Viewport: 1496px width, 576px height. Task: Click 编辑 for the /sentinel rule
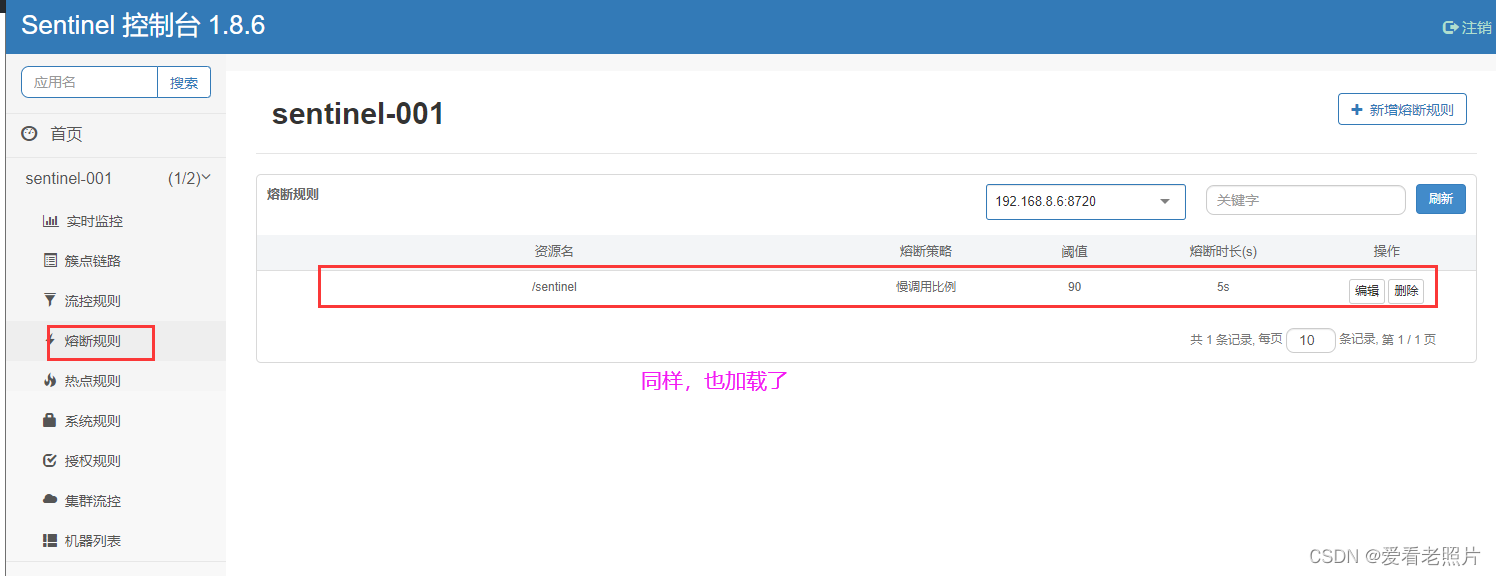[1367, 291]
